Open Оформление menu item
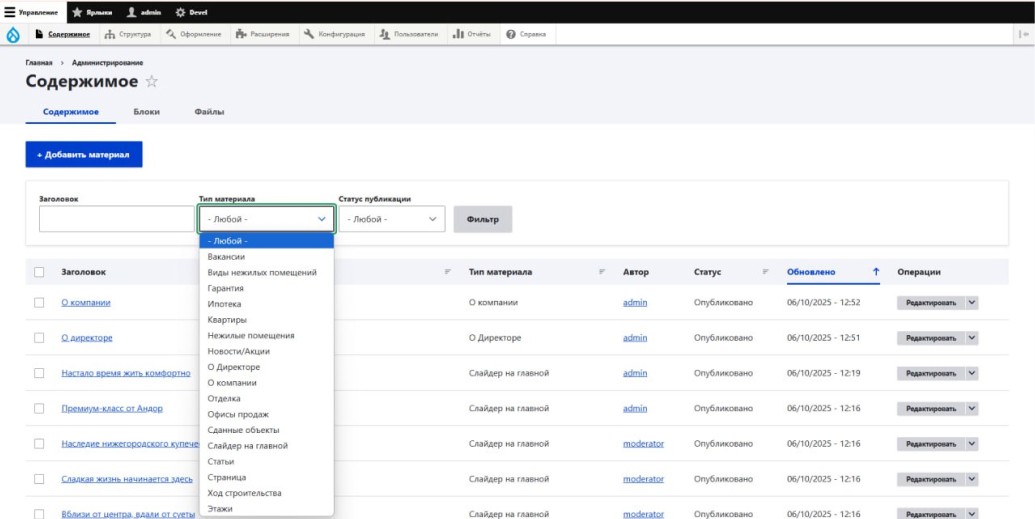1035x519 pixels. [194, 34]
